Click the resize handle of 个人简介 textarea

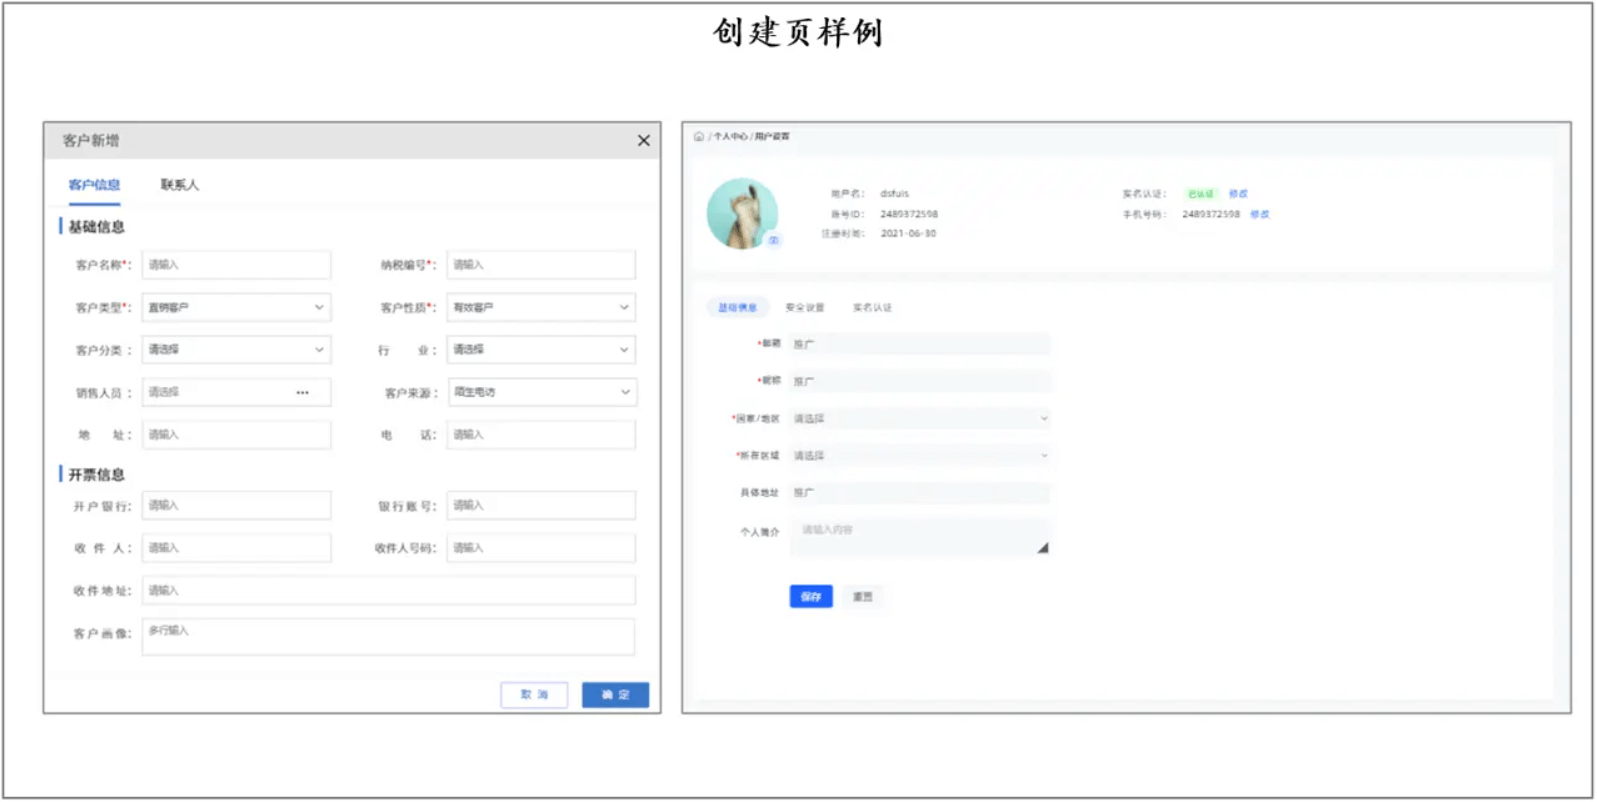(x=1042, y=548)
